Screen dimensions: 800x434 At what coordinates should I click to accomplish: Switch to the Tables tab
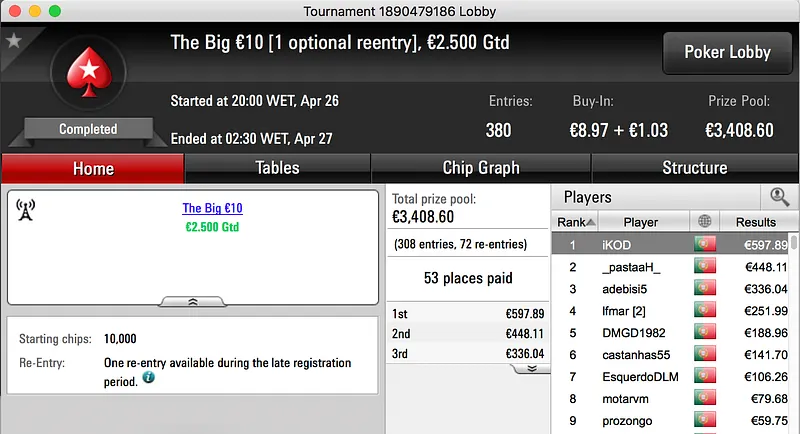pyautogui.click(x=277, y=168)
